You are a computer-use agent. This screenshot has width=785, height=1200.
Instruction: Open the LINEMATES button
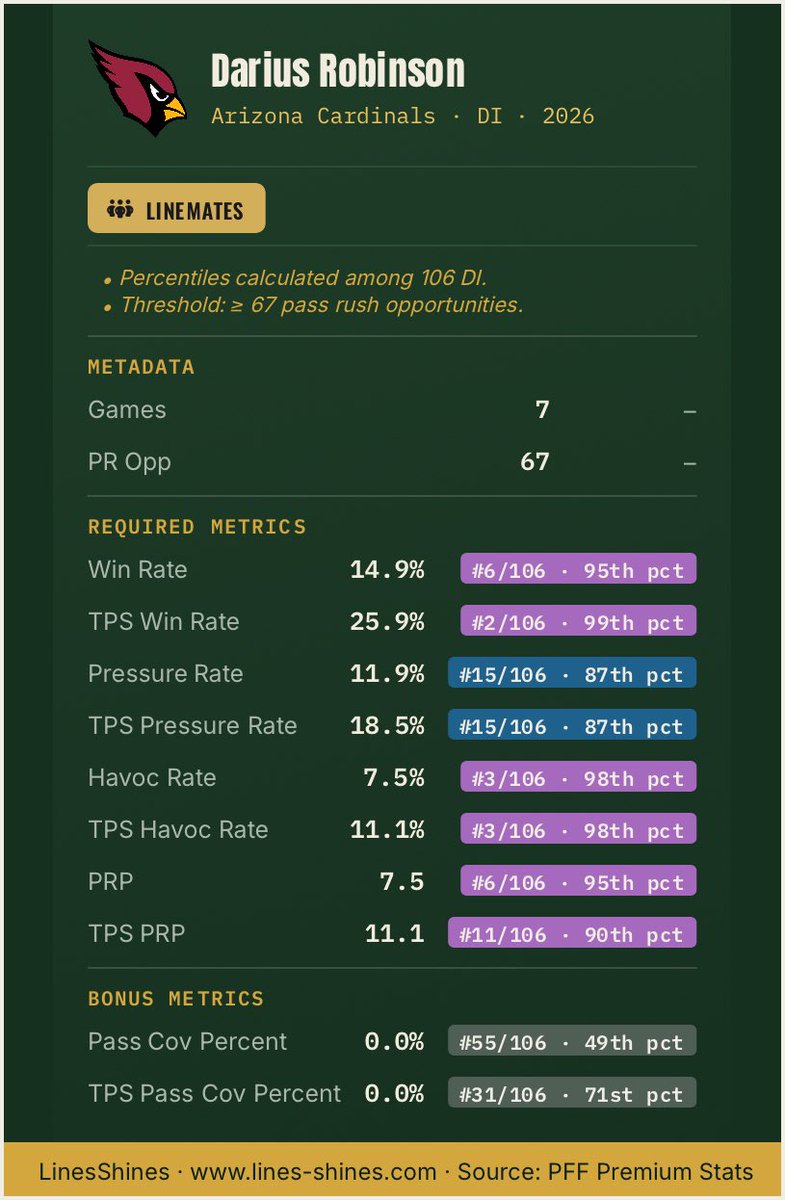pyautogui.click(x=177, y=208)
